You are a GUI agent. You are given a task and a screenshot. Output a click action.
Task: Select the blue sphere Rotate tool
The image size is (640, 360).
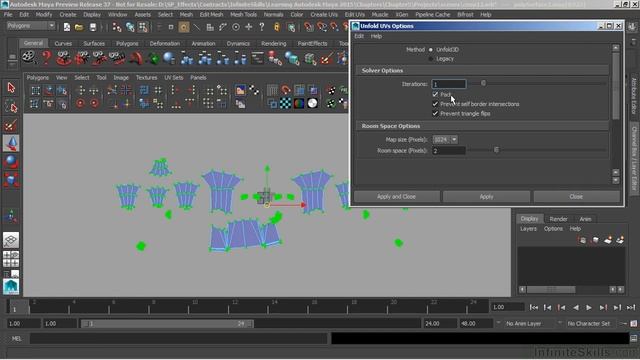11,162
